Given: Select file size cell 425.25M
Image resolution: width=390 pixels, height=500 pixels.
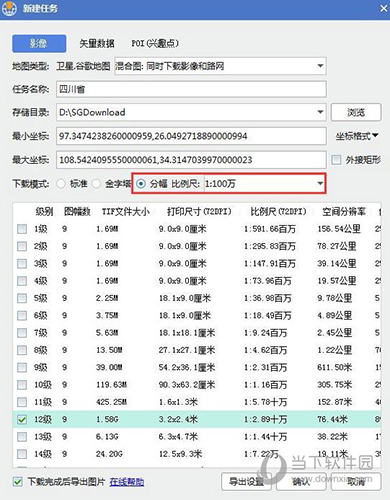Looking at the screenshot, I should click(x=111, y=402).
